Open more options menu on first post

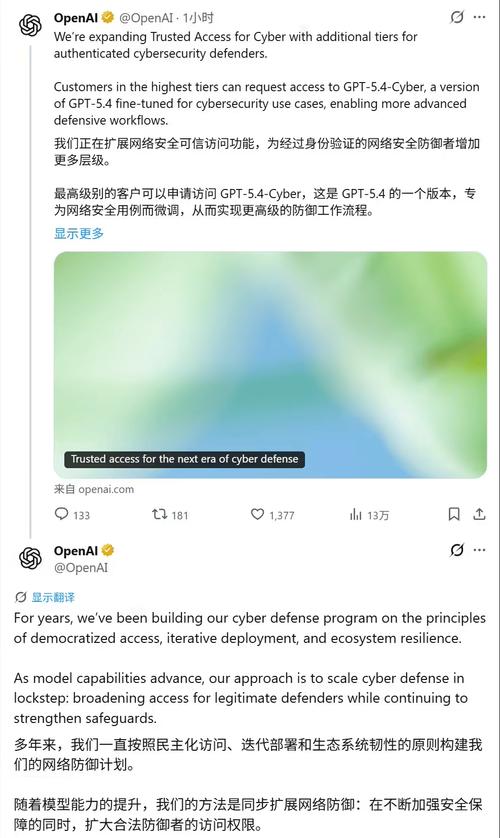[x=480, y=17]
